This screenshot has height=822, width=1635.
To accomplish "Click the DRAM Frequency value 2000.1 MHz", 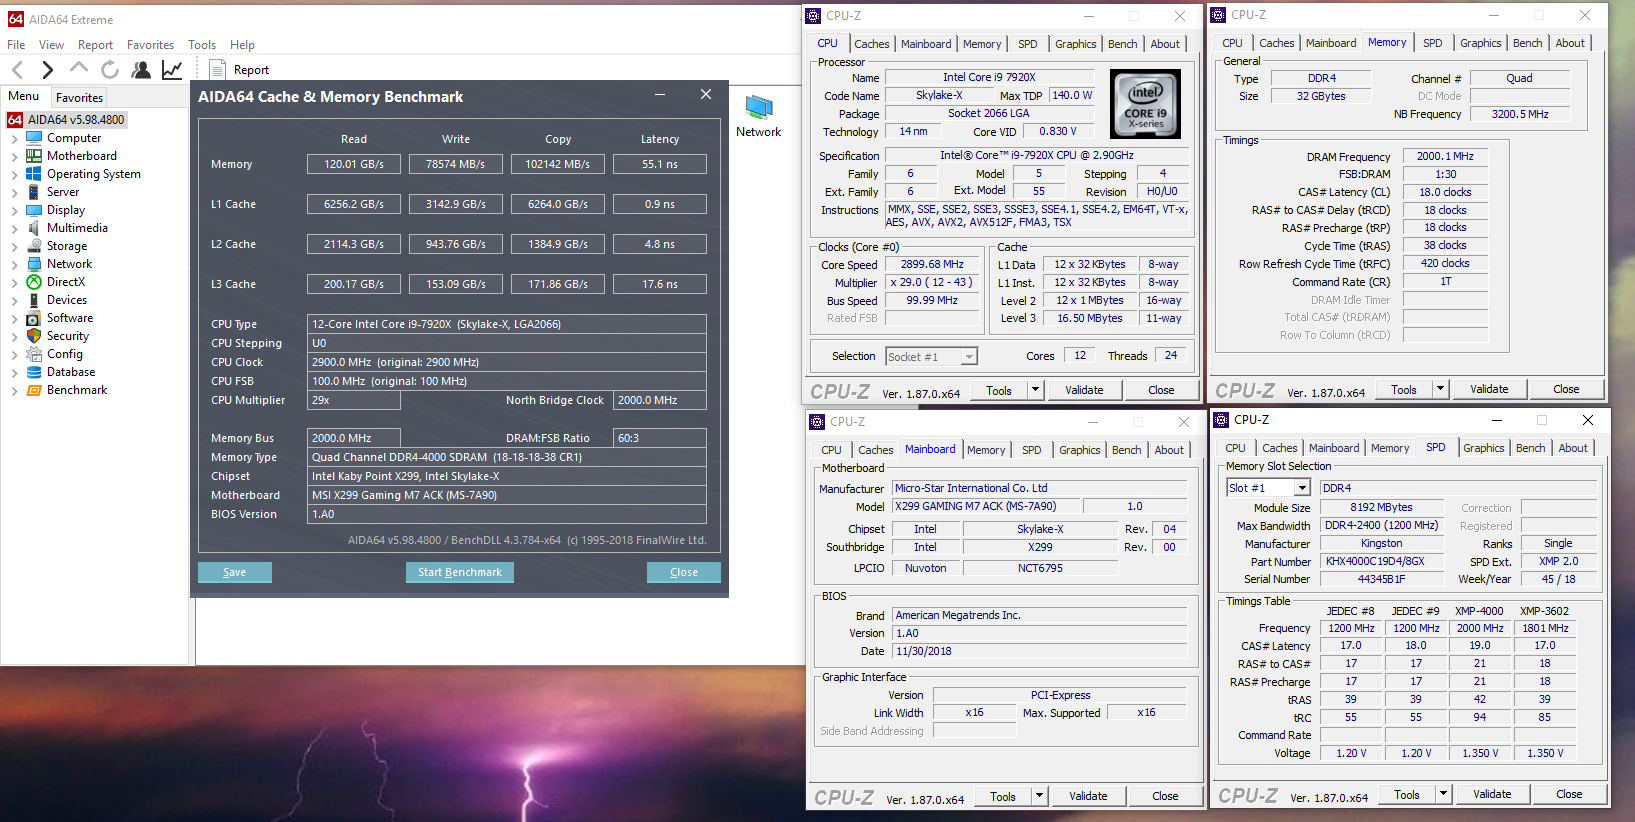I will click(1446, 156).
